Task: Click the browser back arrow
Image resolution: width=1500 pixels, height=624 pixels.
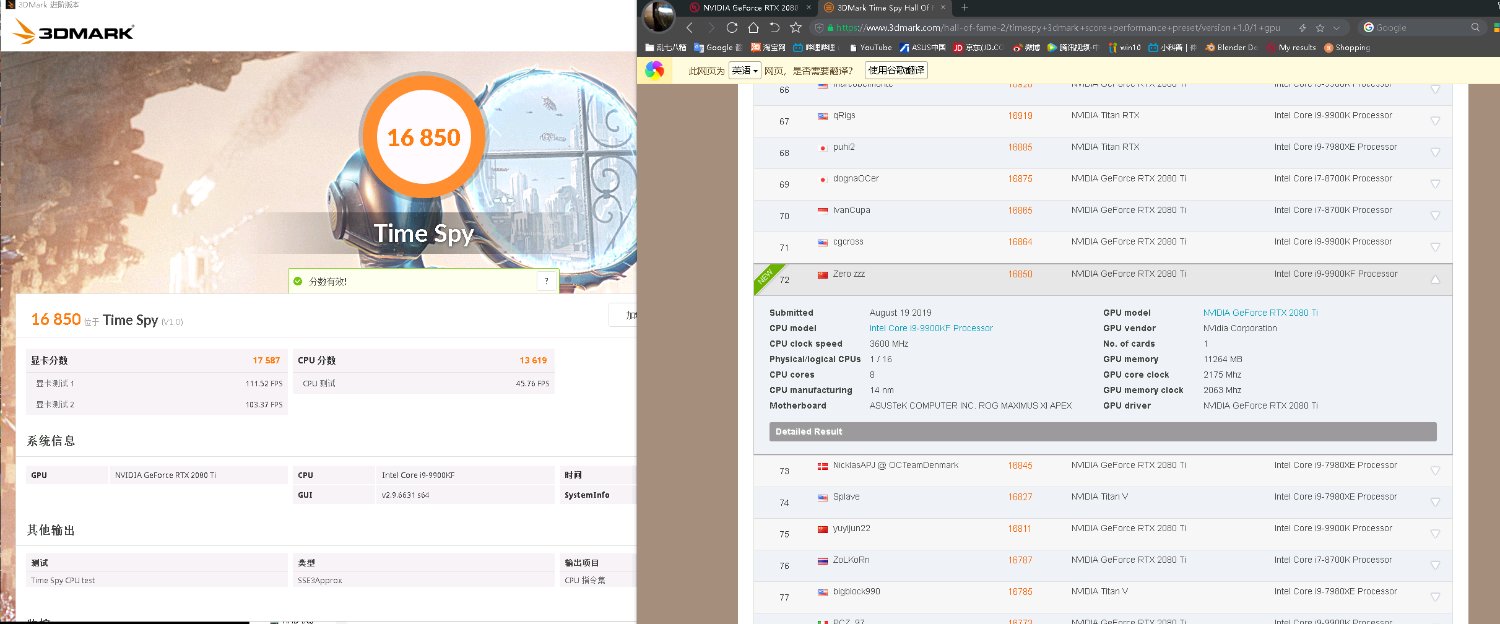Action: point(689,28)
